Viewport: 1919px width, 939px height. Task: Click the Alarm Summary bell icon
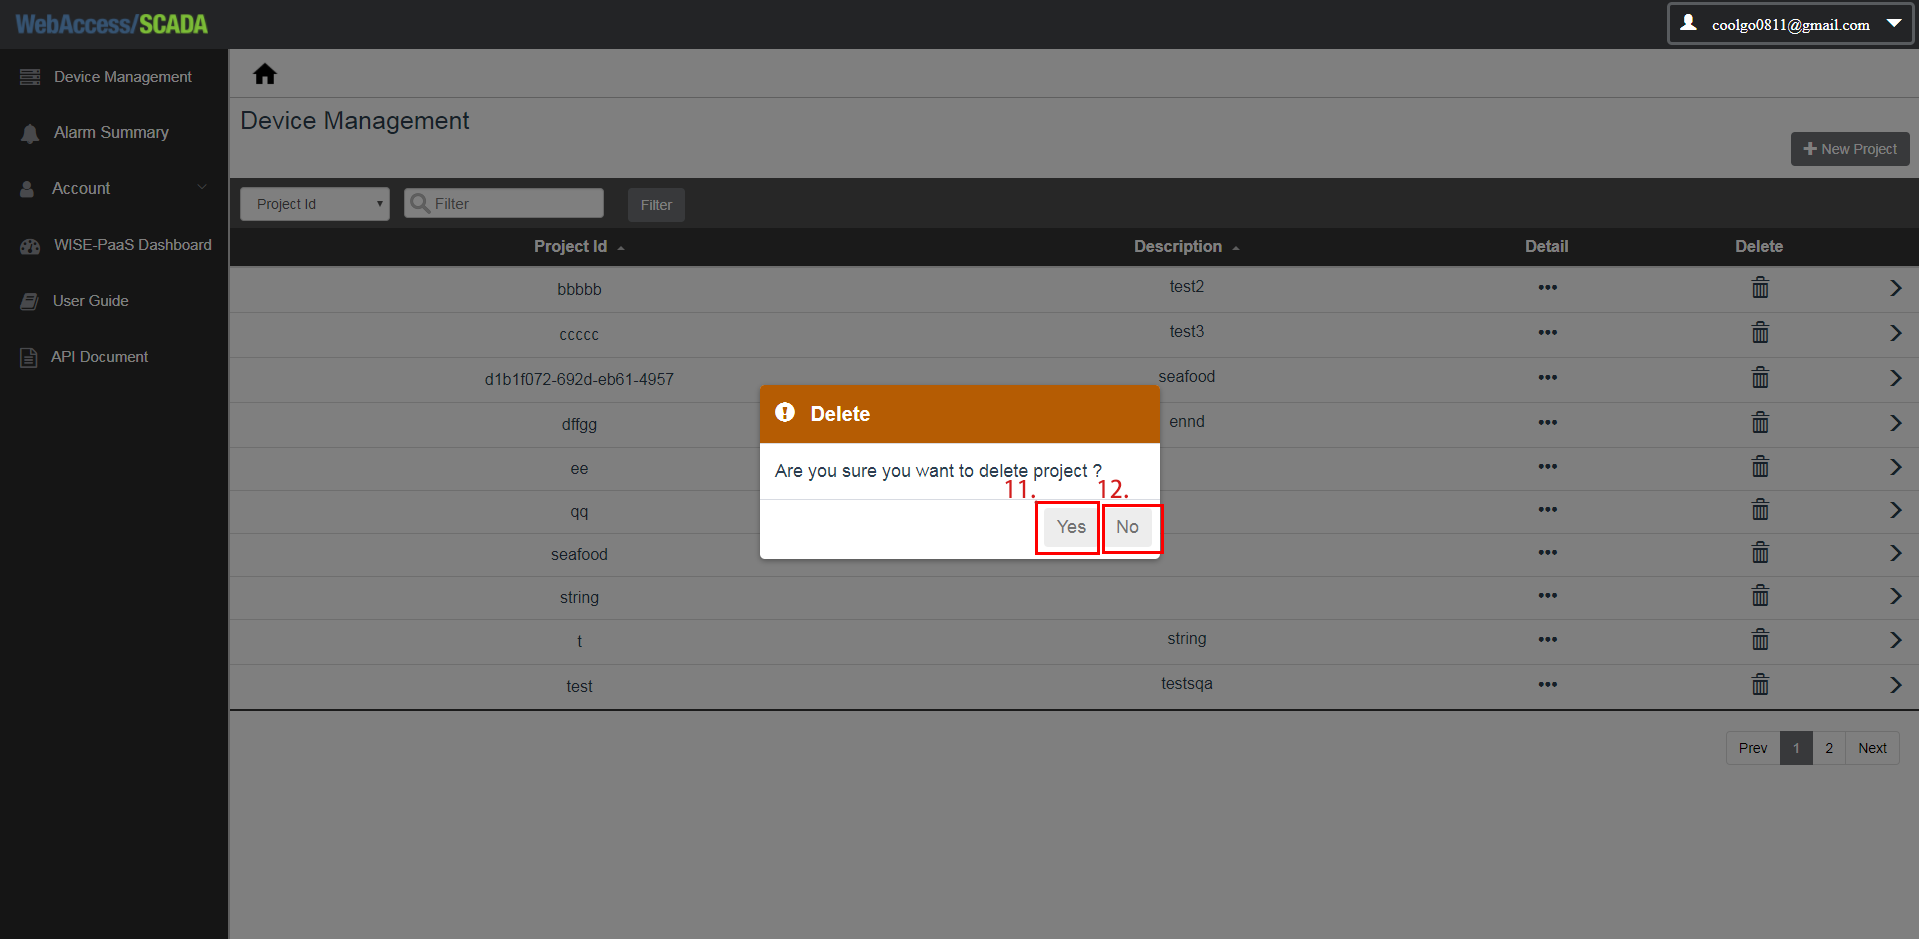pos(30,133)
